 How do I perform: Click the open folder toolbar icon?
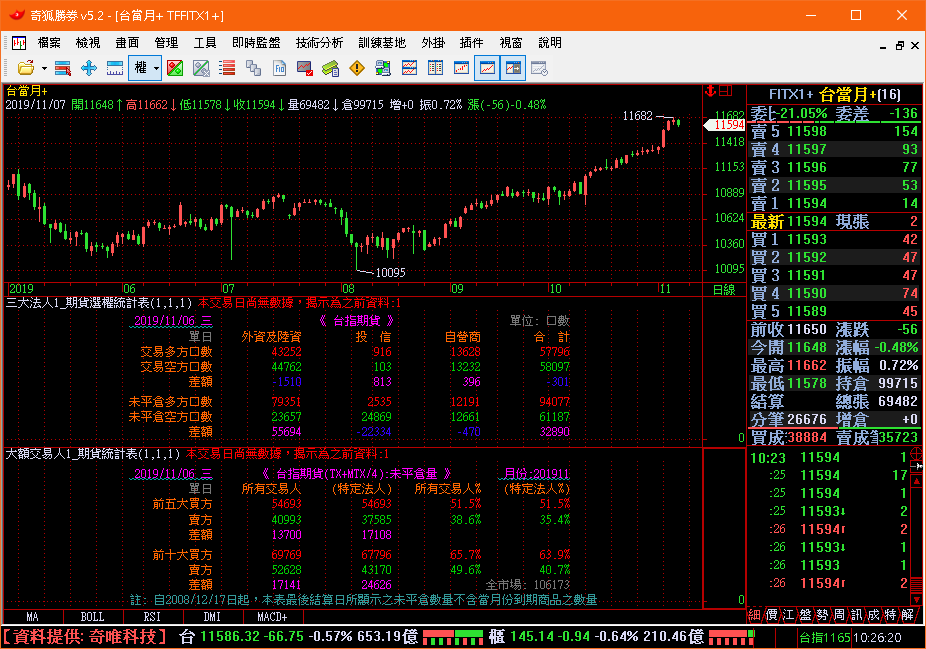(x=25, y=68)
